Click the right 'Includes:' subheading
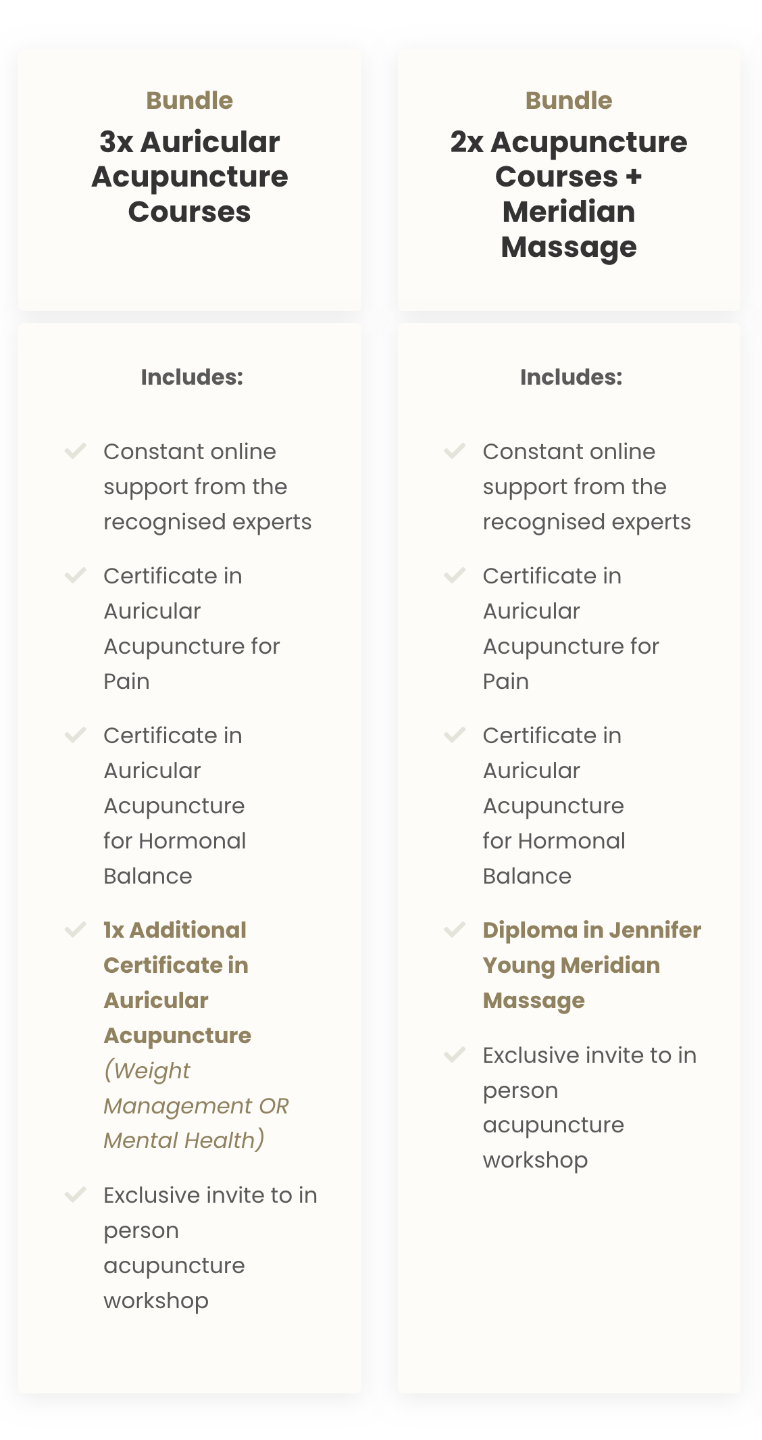Screen dimensions: 762x1440 [x=571, y=377]
